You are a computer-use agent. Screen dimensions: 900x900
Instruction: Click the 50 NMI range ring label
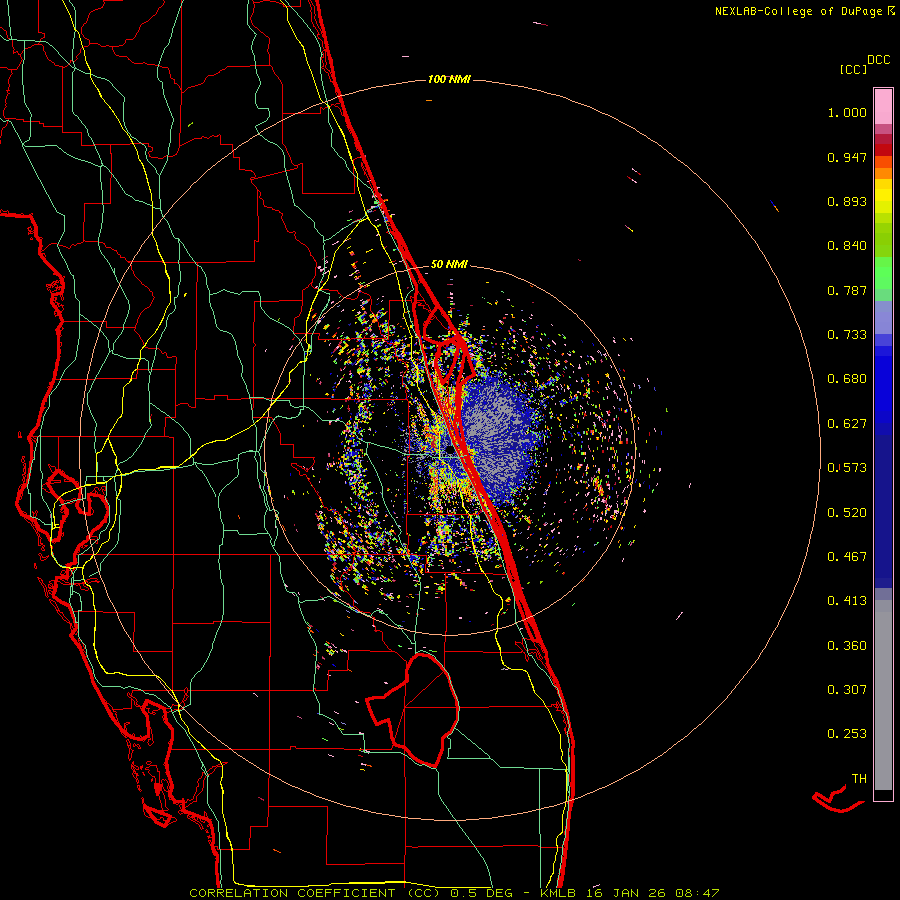(x=449, y=265)
